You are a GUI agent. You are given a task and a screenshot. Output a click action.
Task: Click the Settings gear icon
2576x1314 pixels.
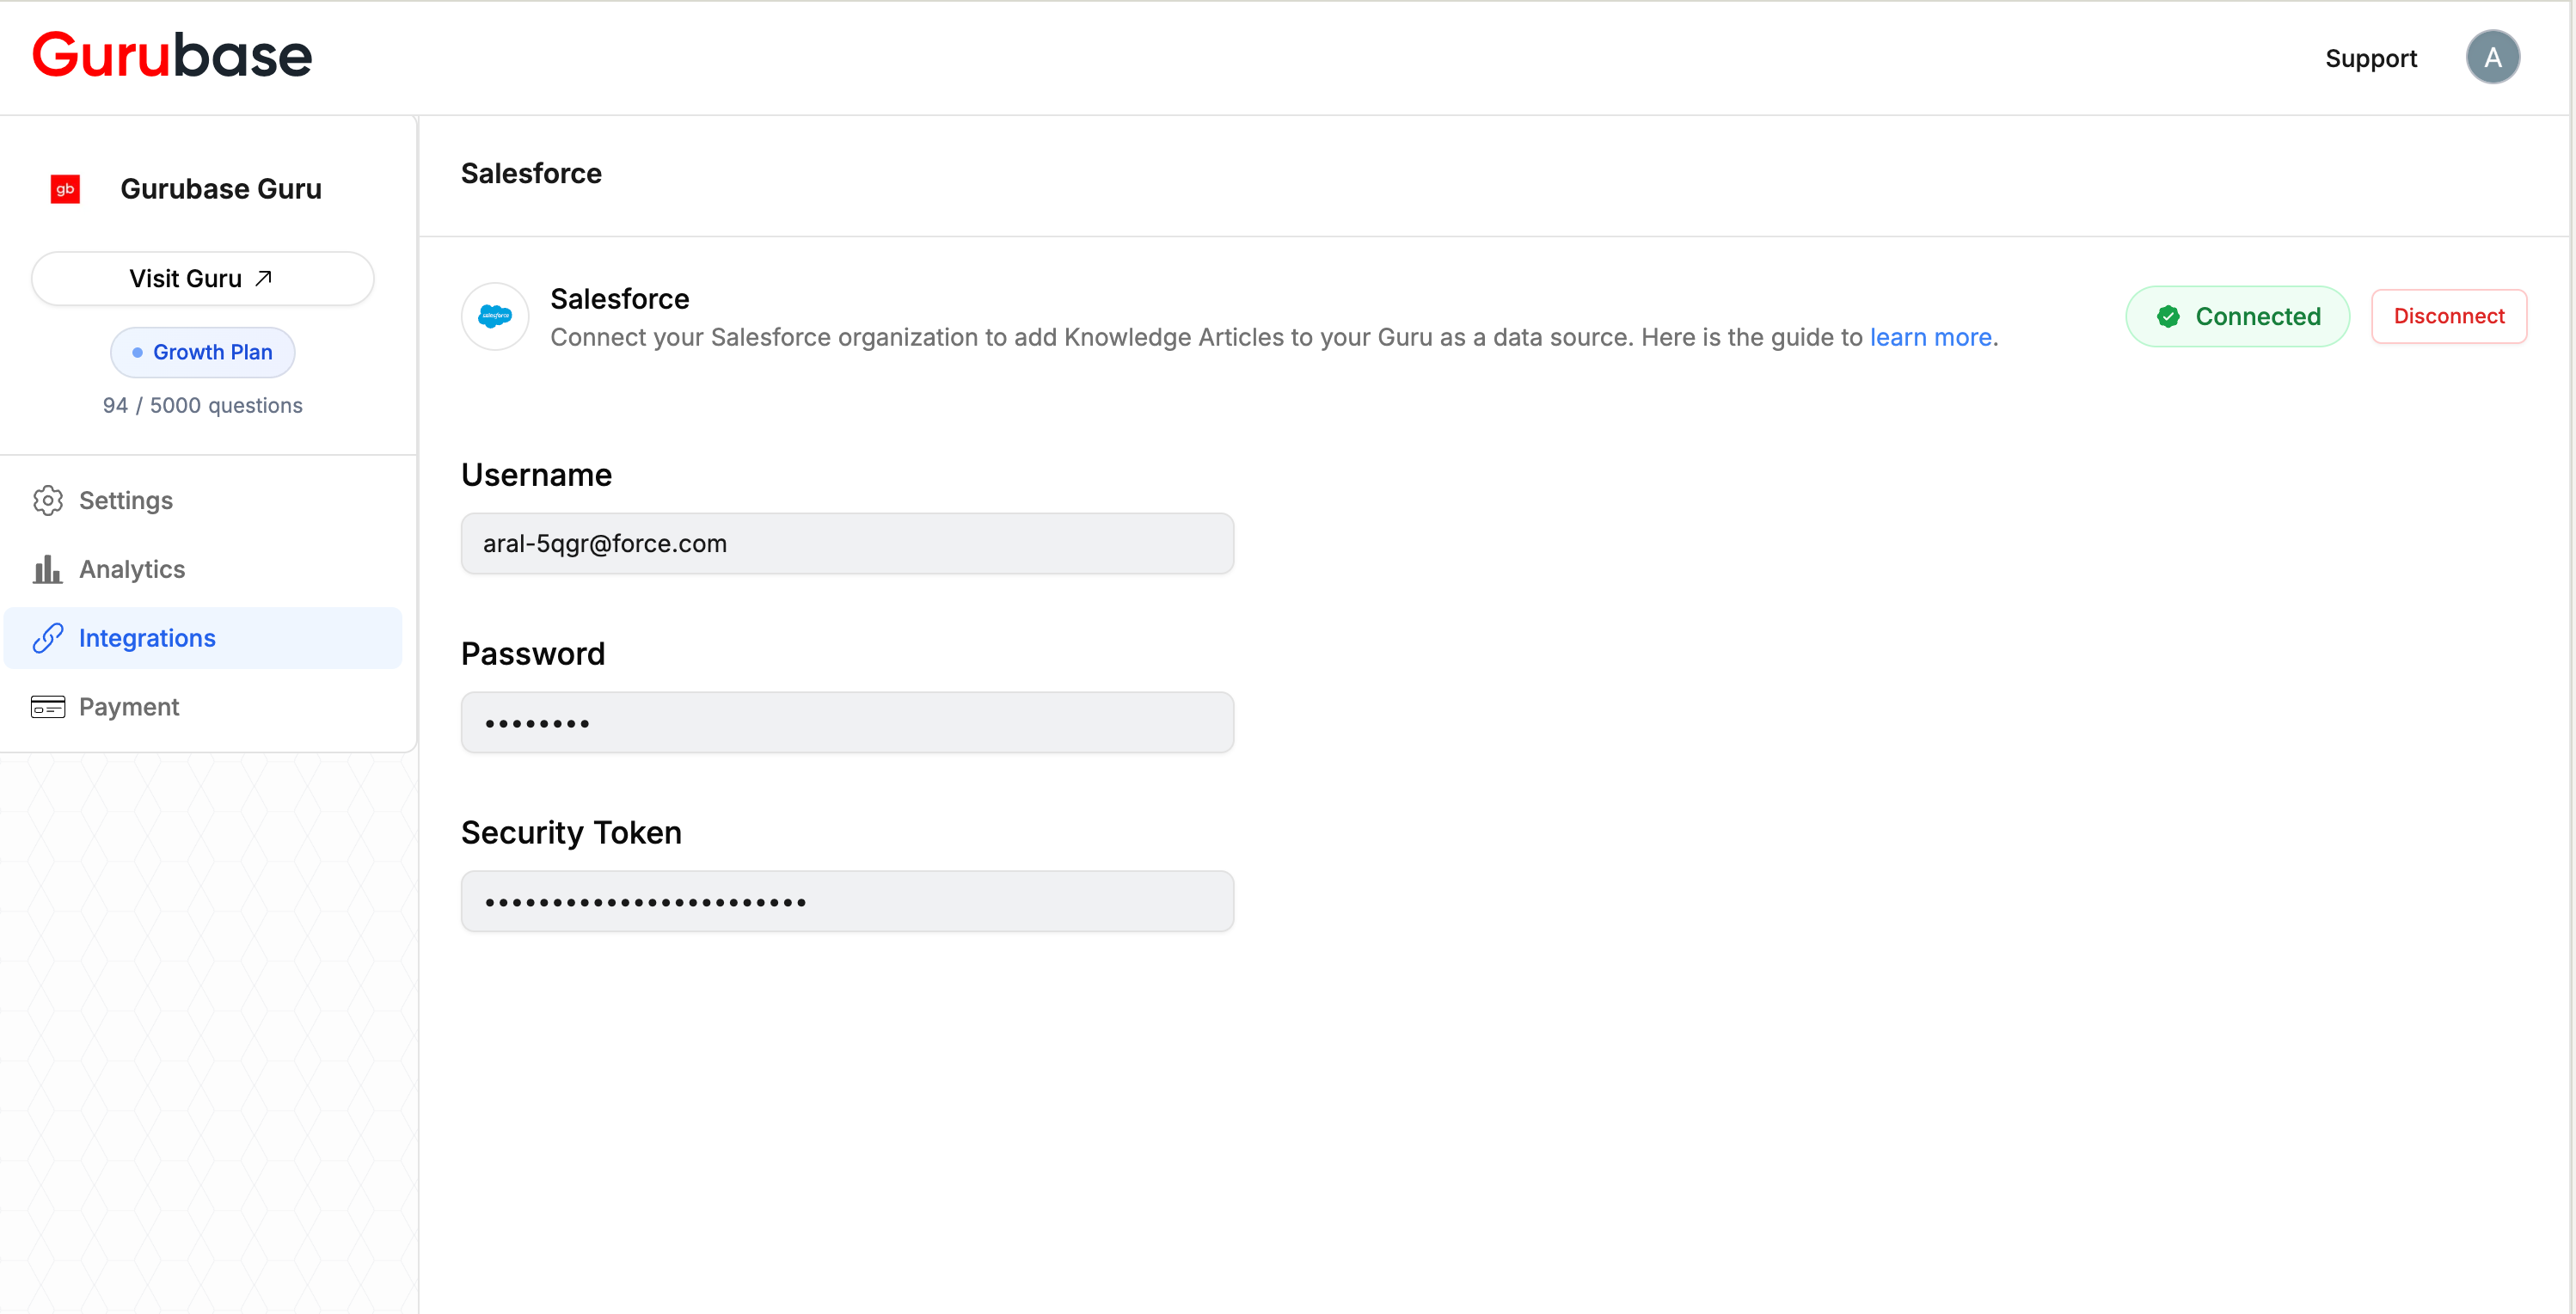pos(48,500)
